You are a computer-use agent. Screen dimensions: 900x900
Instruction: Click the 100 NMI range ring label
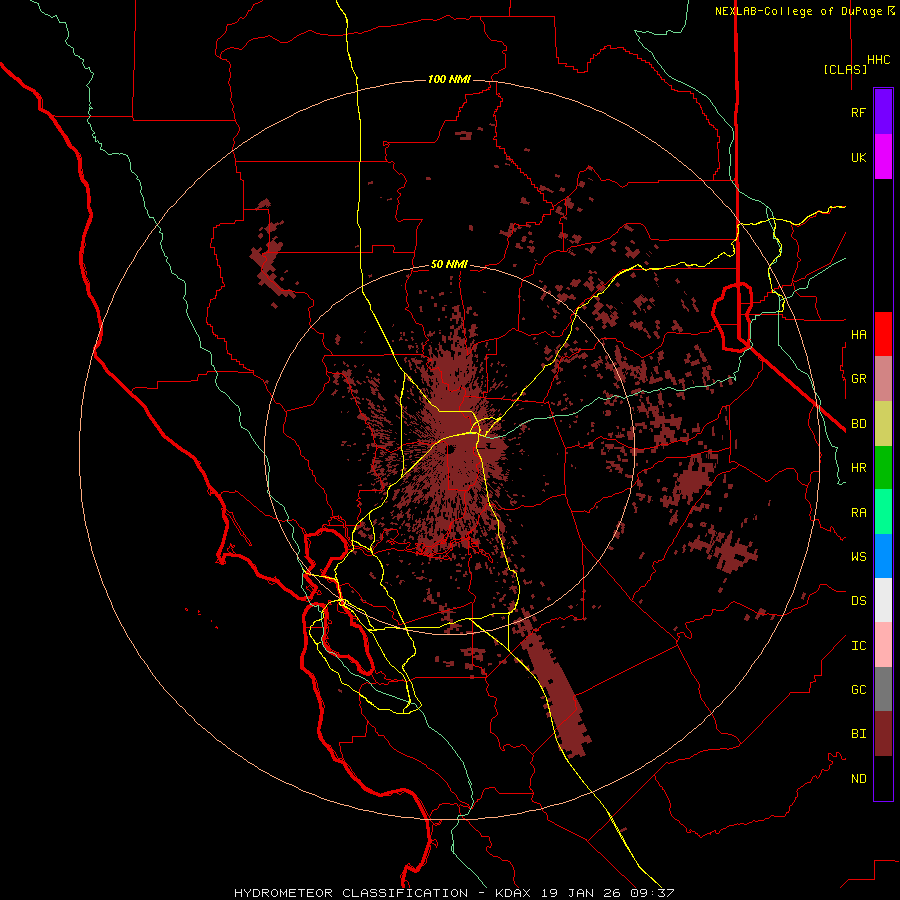[449, 79]
